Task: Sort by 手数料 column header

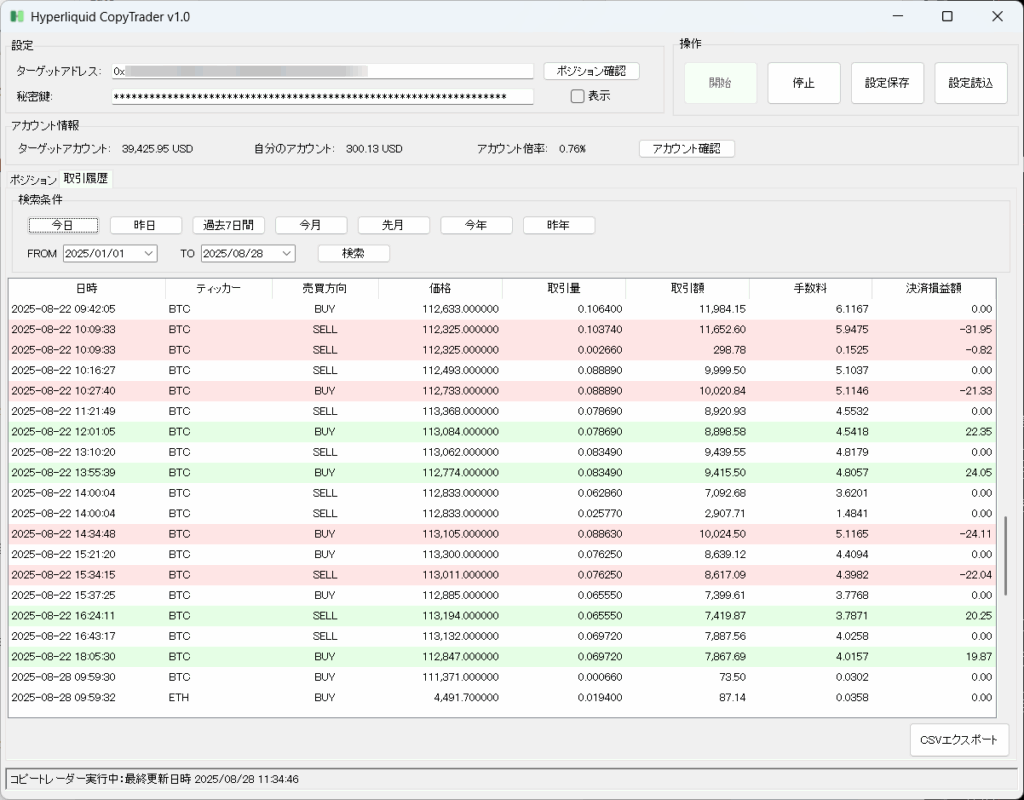Action: pos(810,288)
